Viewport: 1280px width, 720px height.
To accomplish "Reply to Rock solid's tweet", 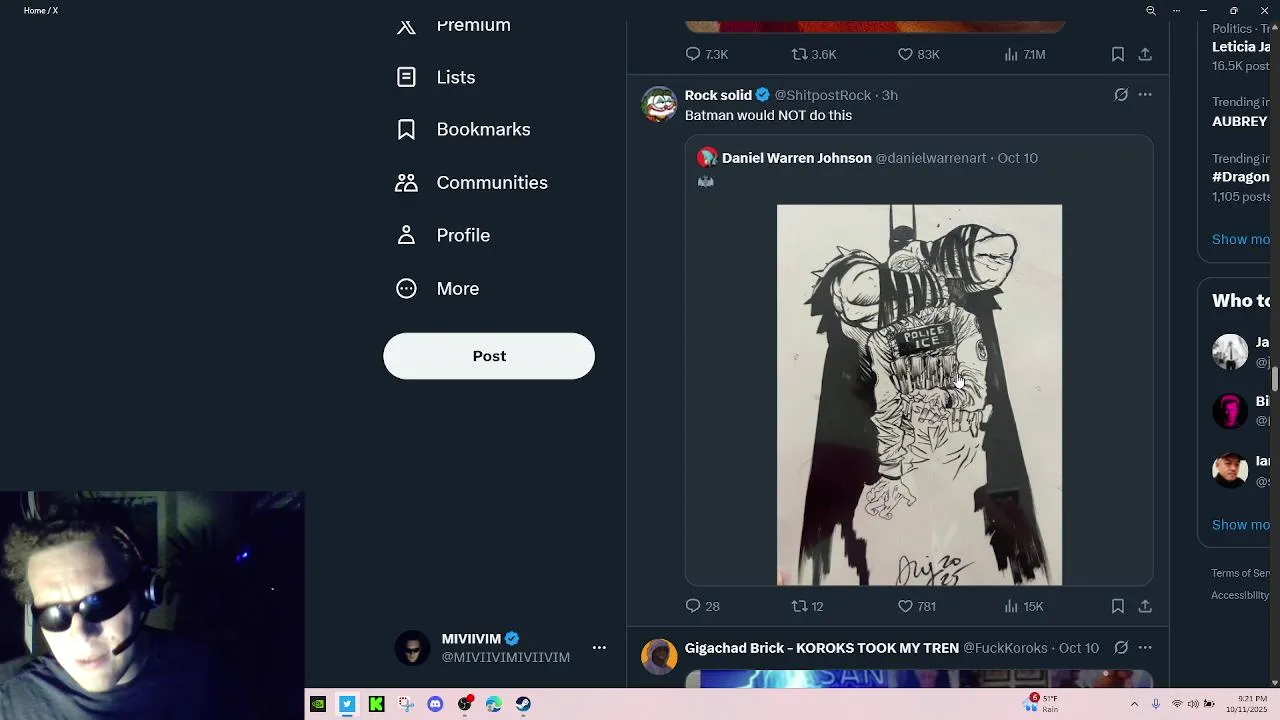I will (x=702, y=606).
